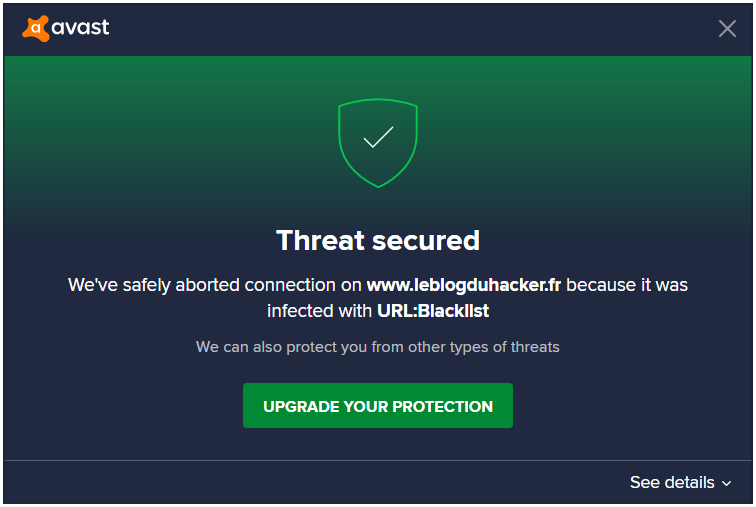The image size is (756, 507).
Task: Click the URL:Blacklist threat name
Action: point(433,311)
